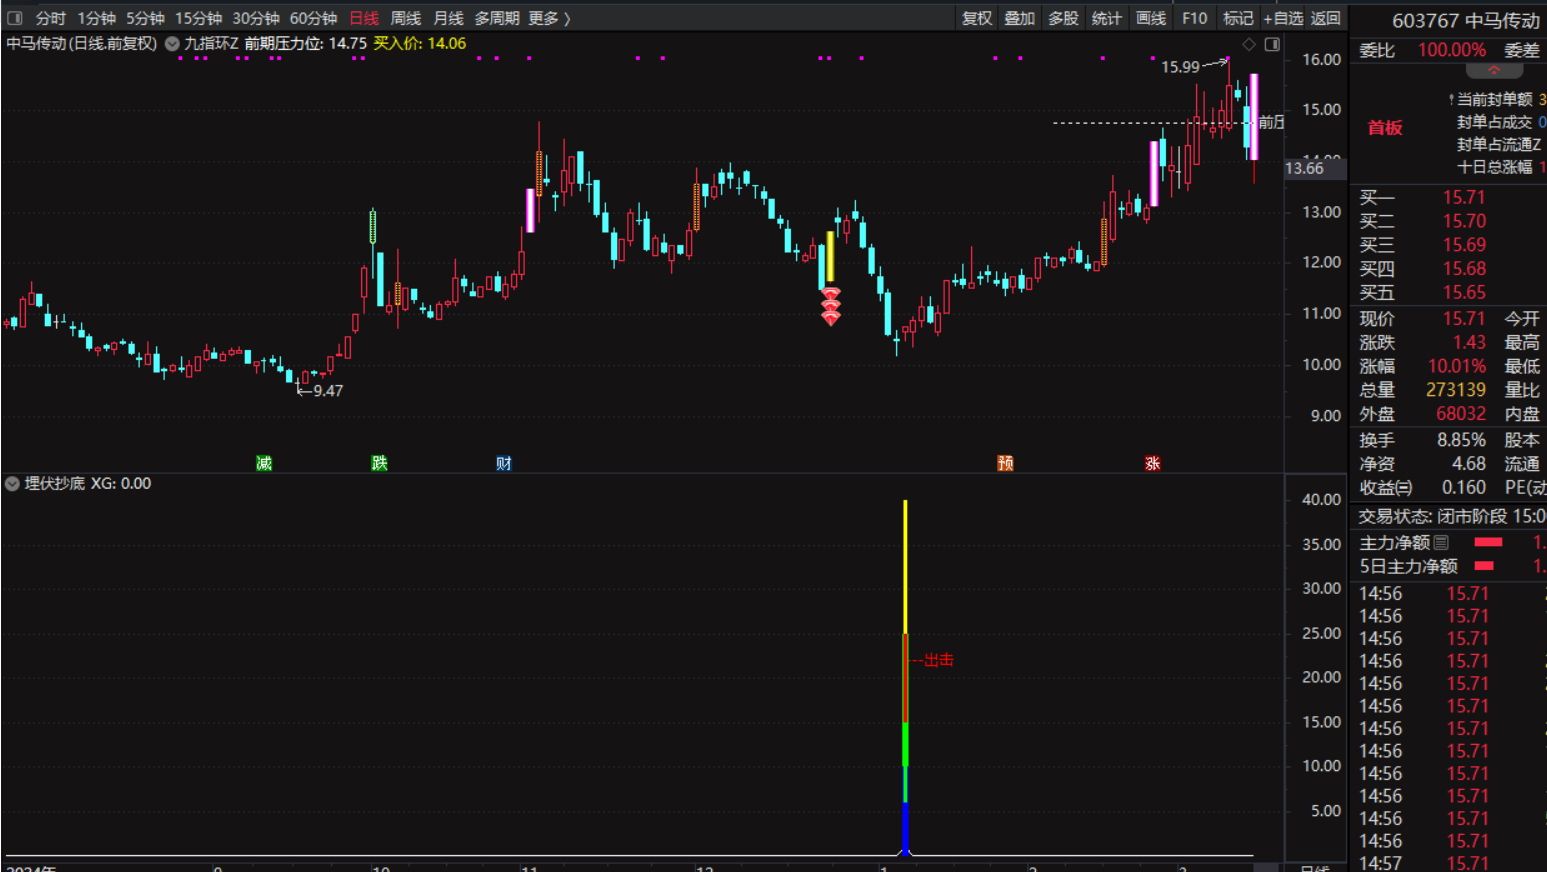Click the info icon beside 当前封单额
Screen dimensions: 1547x872
[1451, 100]
